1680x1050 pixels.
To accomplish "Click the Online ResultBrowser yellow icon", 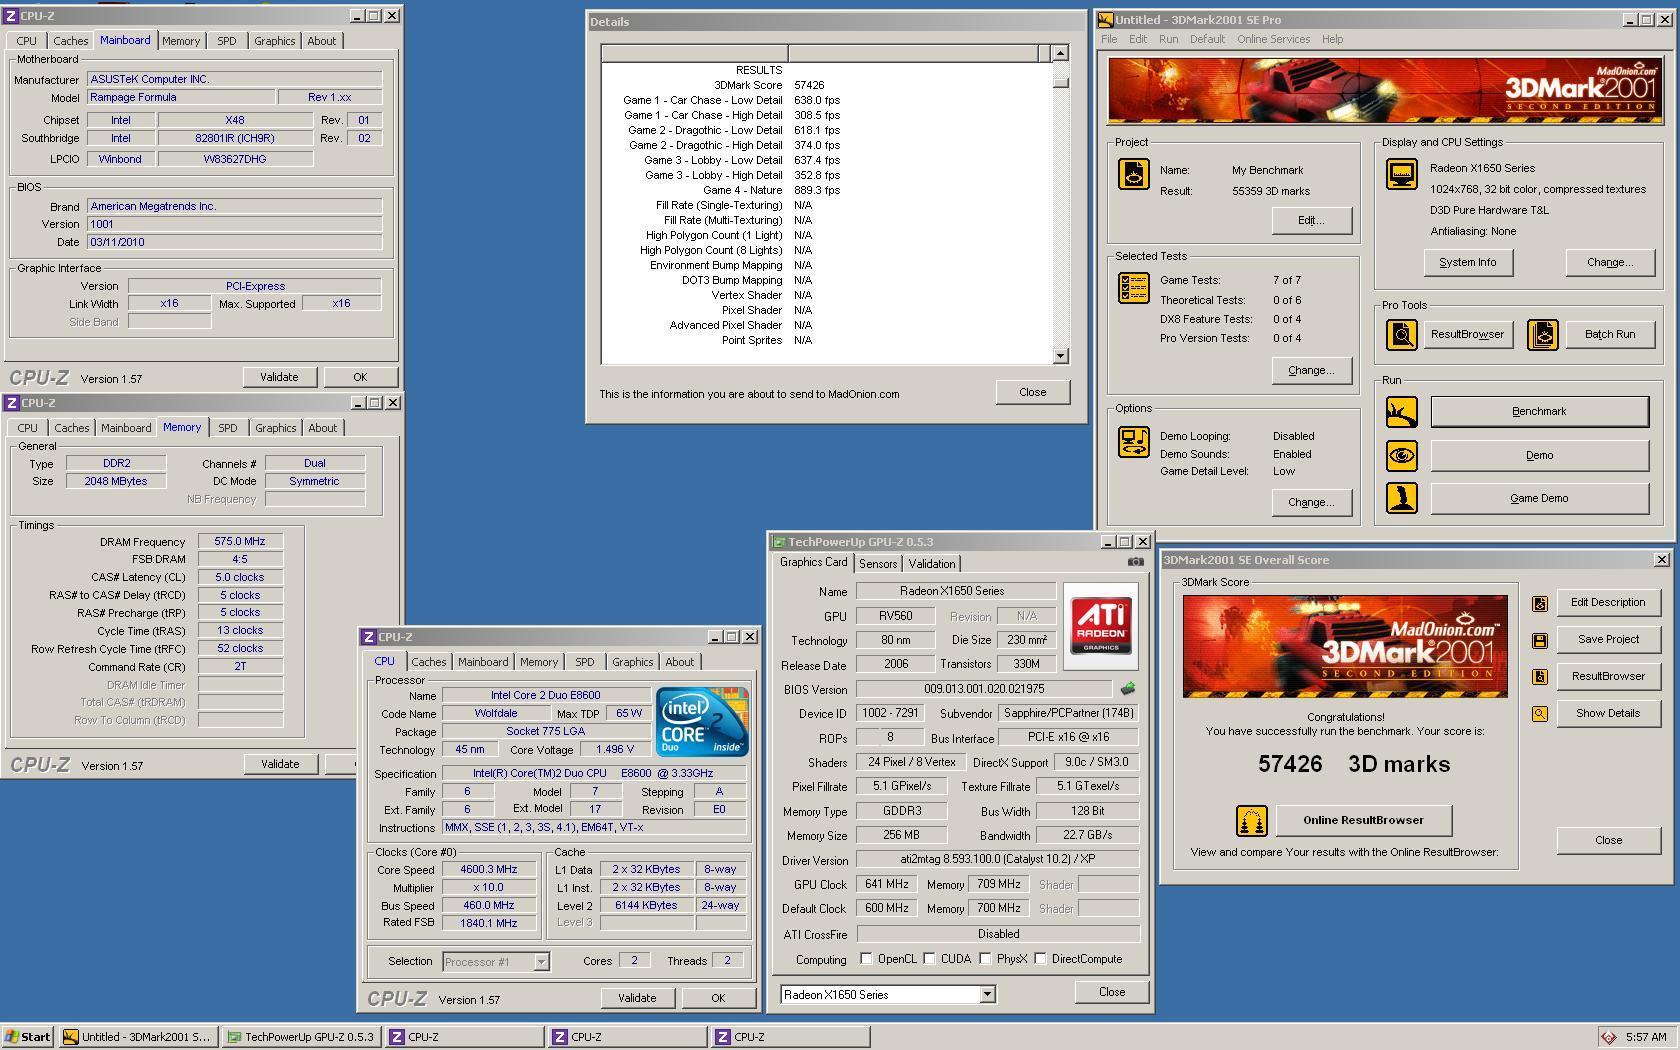I will [1251, 820].
